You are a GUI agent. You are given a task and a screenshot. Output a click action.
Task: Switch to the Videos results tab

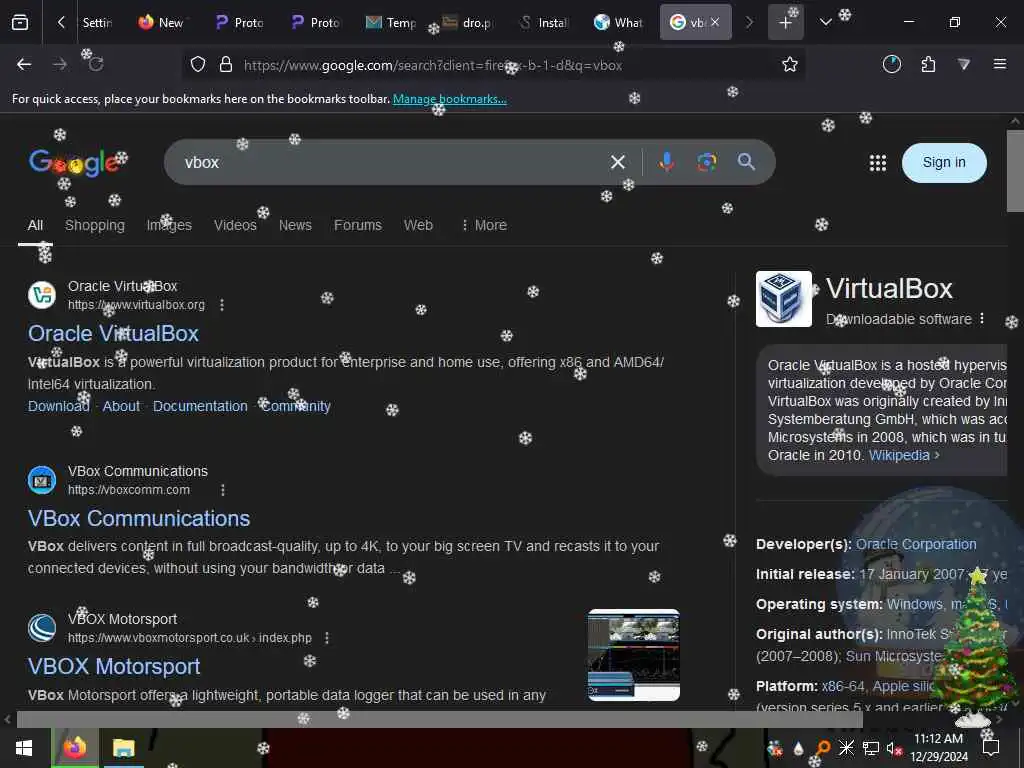[x=235, y=225]
